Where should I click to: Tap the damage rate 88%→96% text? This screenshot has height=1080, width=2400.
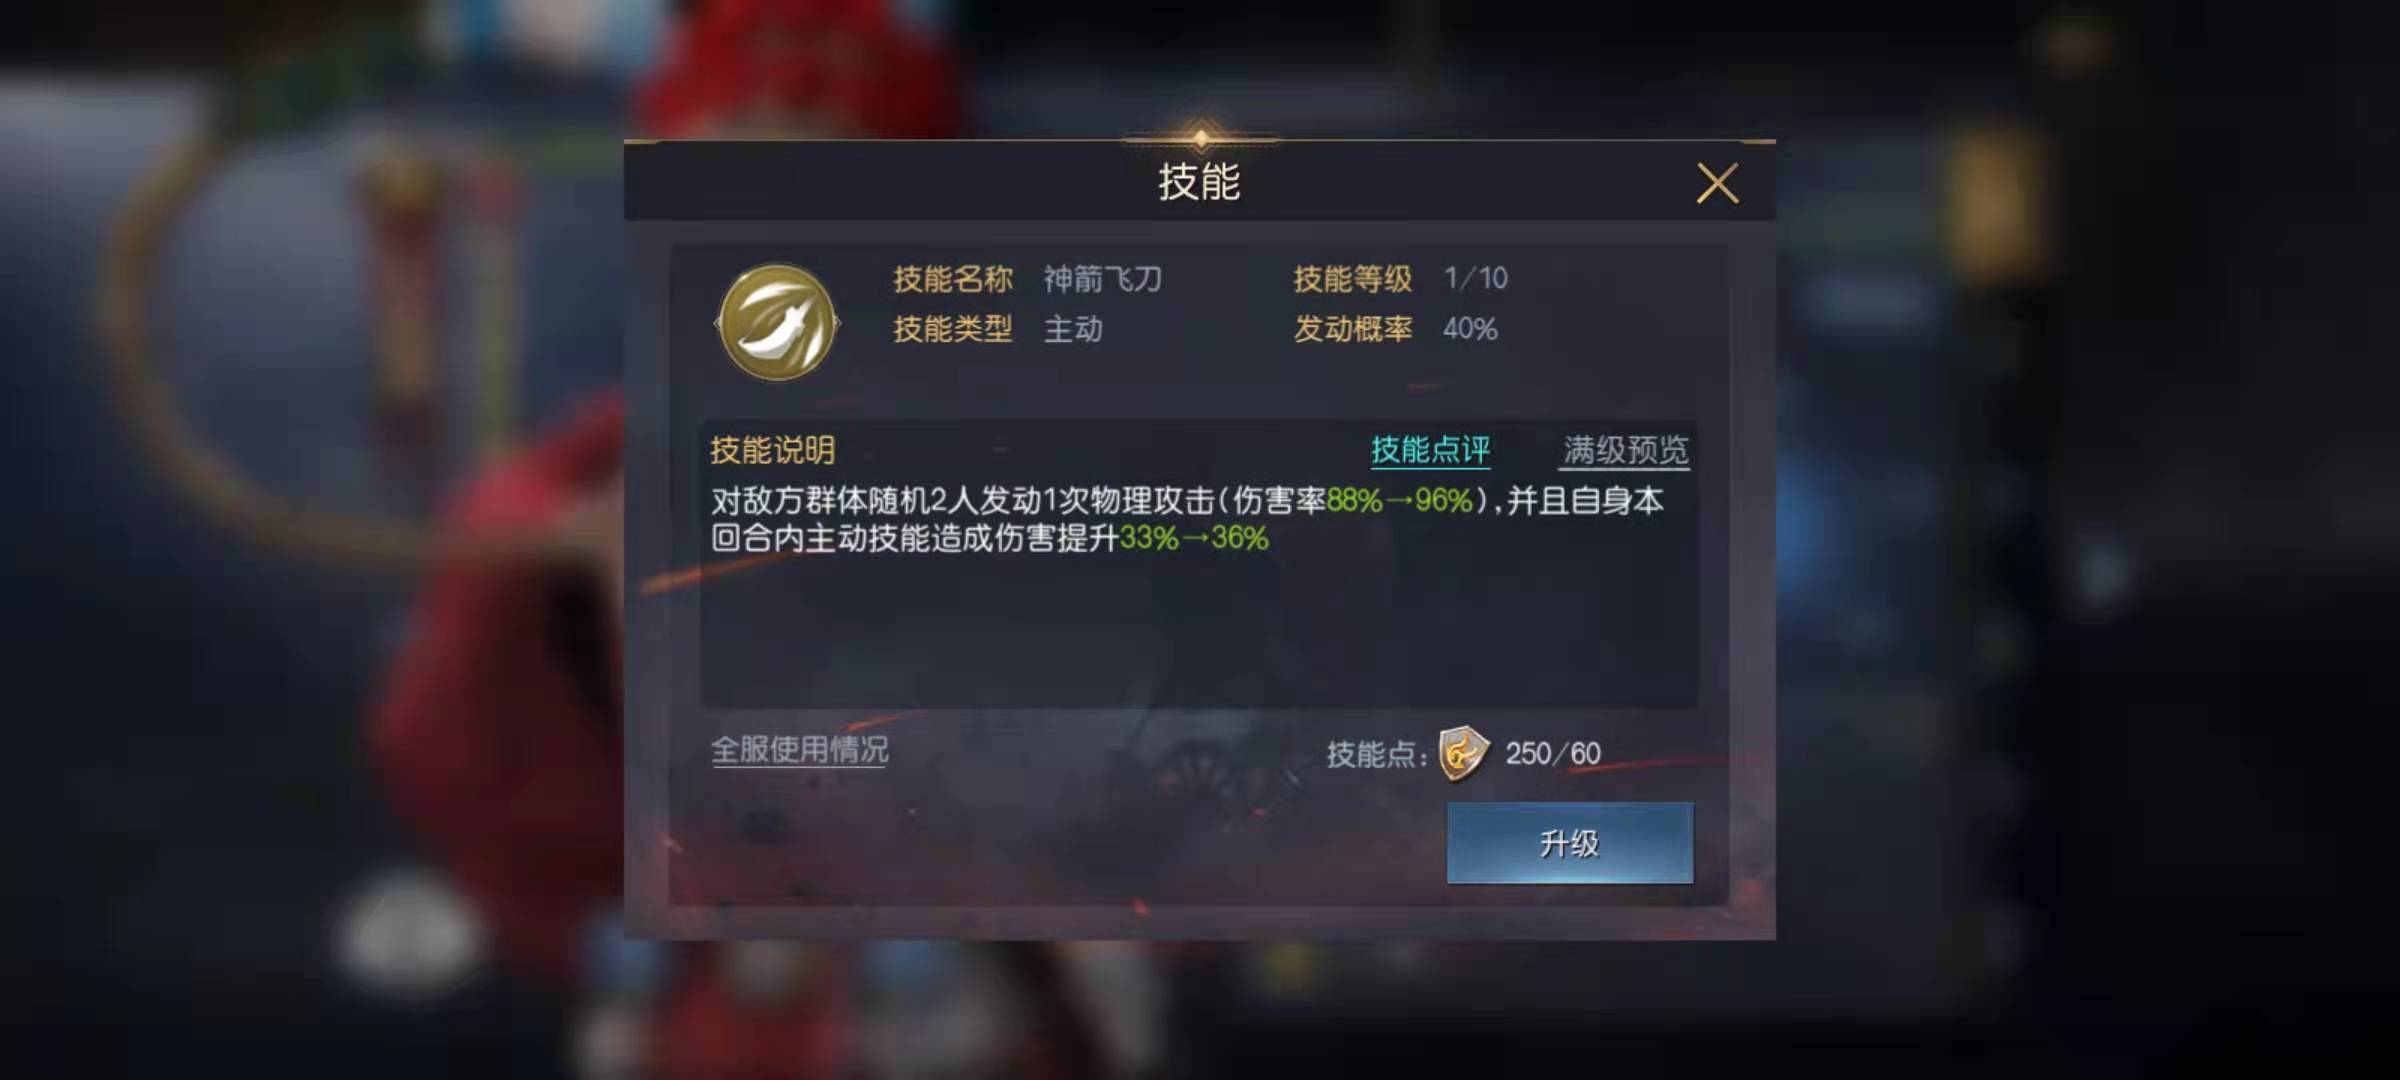pos(1400,500)
